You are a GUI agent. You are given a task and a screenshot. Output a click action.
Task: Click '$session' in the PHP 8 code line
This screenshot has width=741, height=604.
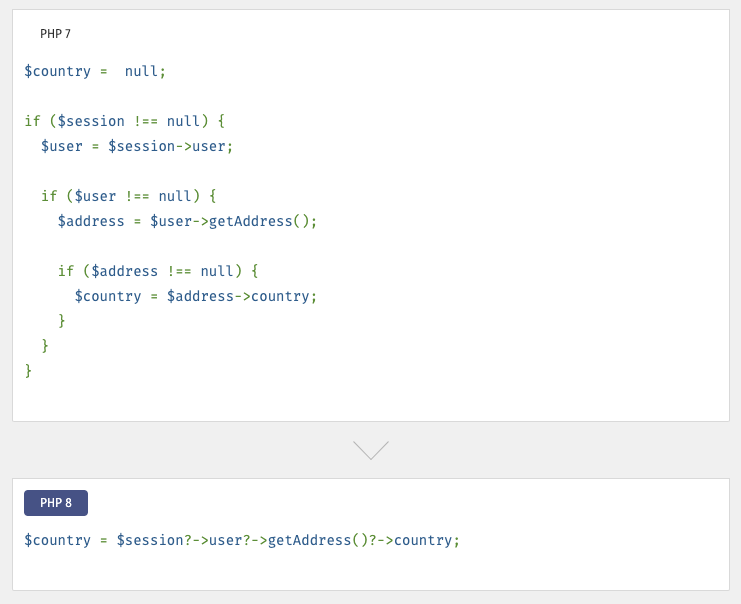point(150,541)
